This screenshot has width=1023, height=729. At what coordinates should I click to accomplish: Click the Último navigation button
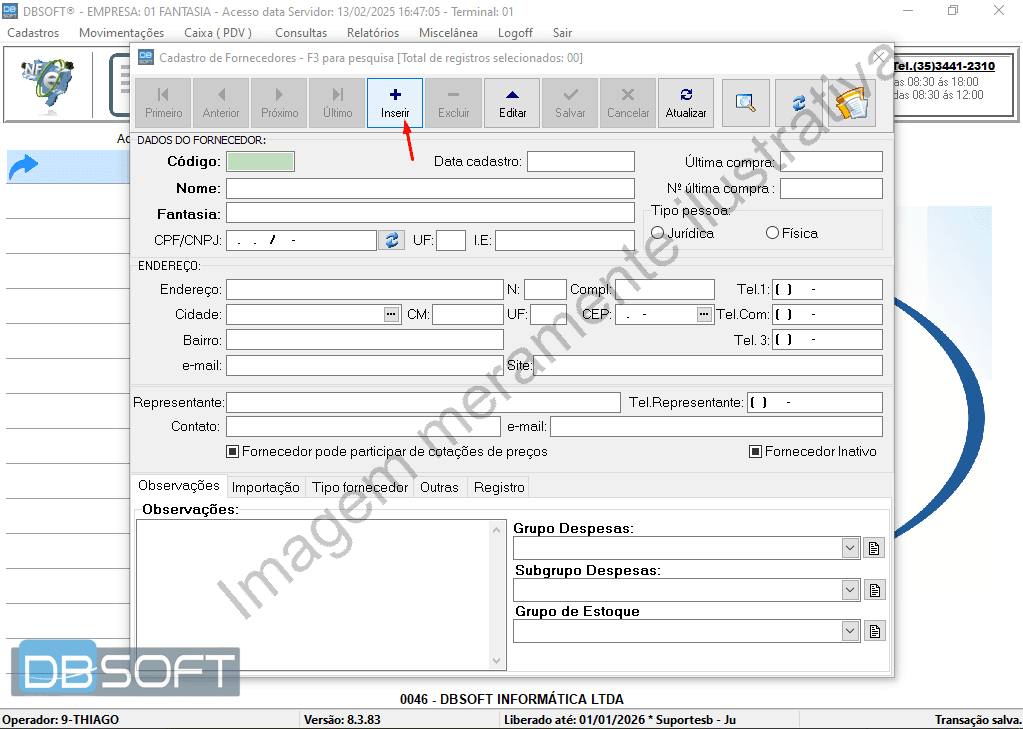pos(336,103)
